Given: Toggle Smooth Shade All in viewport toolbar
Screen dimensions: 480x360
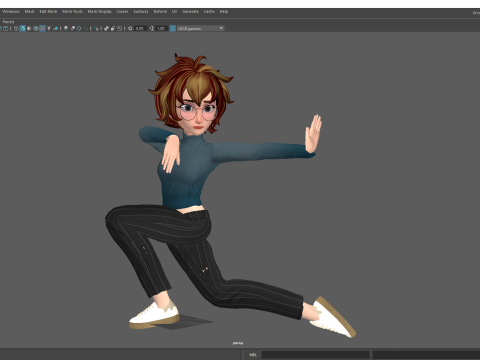Looking at the screenshot, I should click(x=22, y=28).
